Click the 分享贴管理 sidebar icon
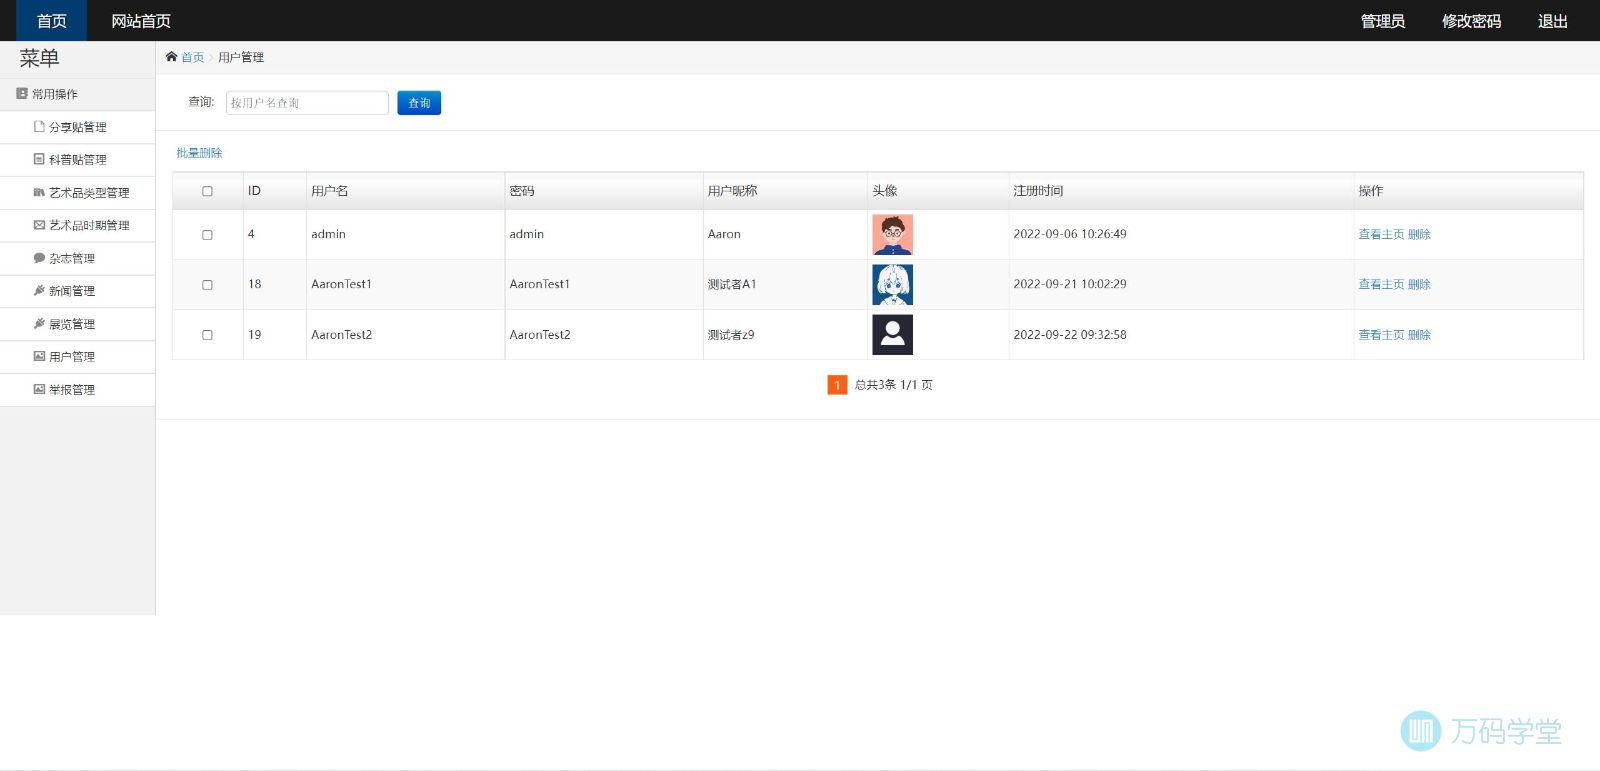 (x=39, y=127)
